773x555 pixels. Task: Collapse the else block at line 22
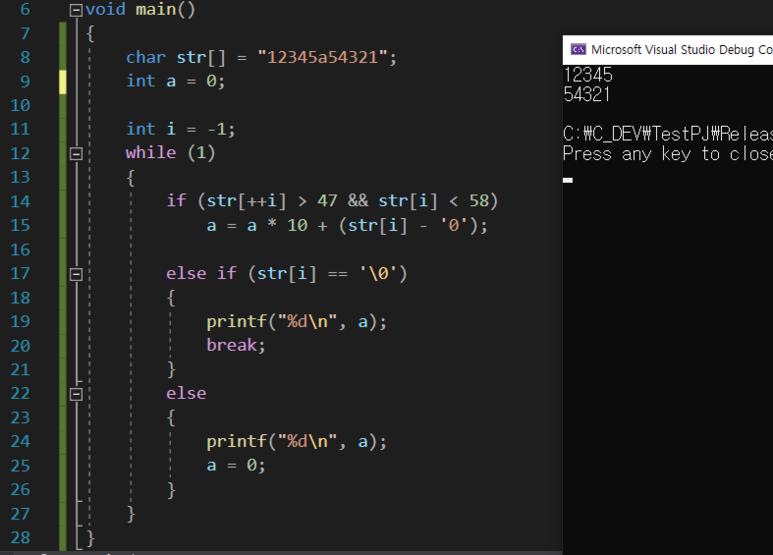76,394
